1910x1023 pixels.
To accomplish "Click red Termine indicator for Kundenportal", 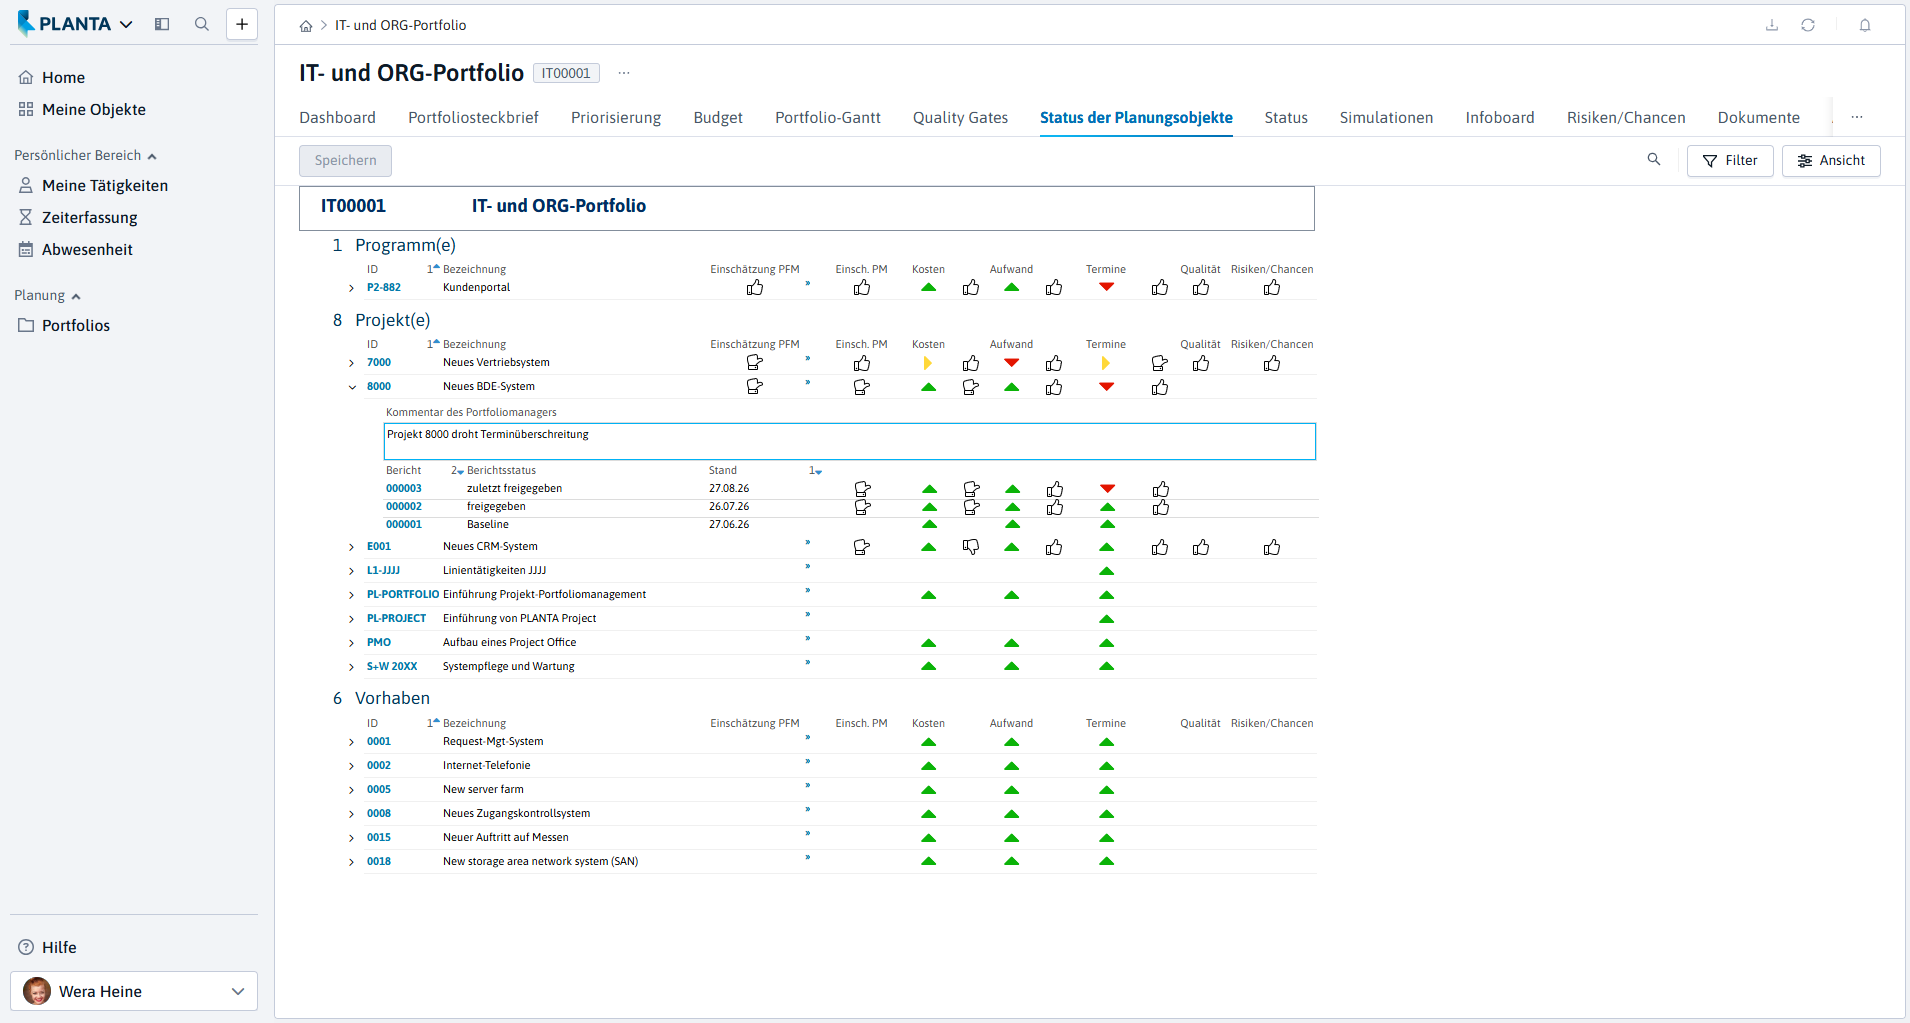I will click(1106, 287).
